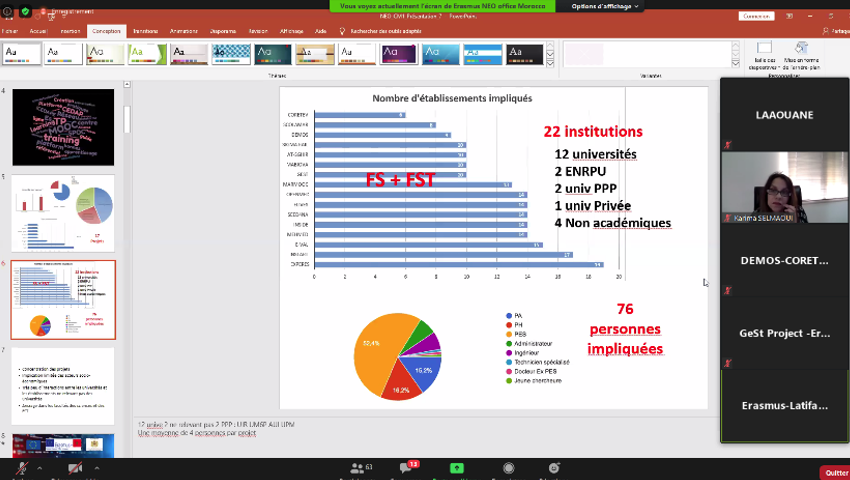Screen dimensions: 850x480
Task: Open the Participants panel showing 63
Action: (x=358, y=468)
